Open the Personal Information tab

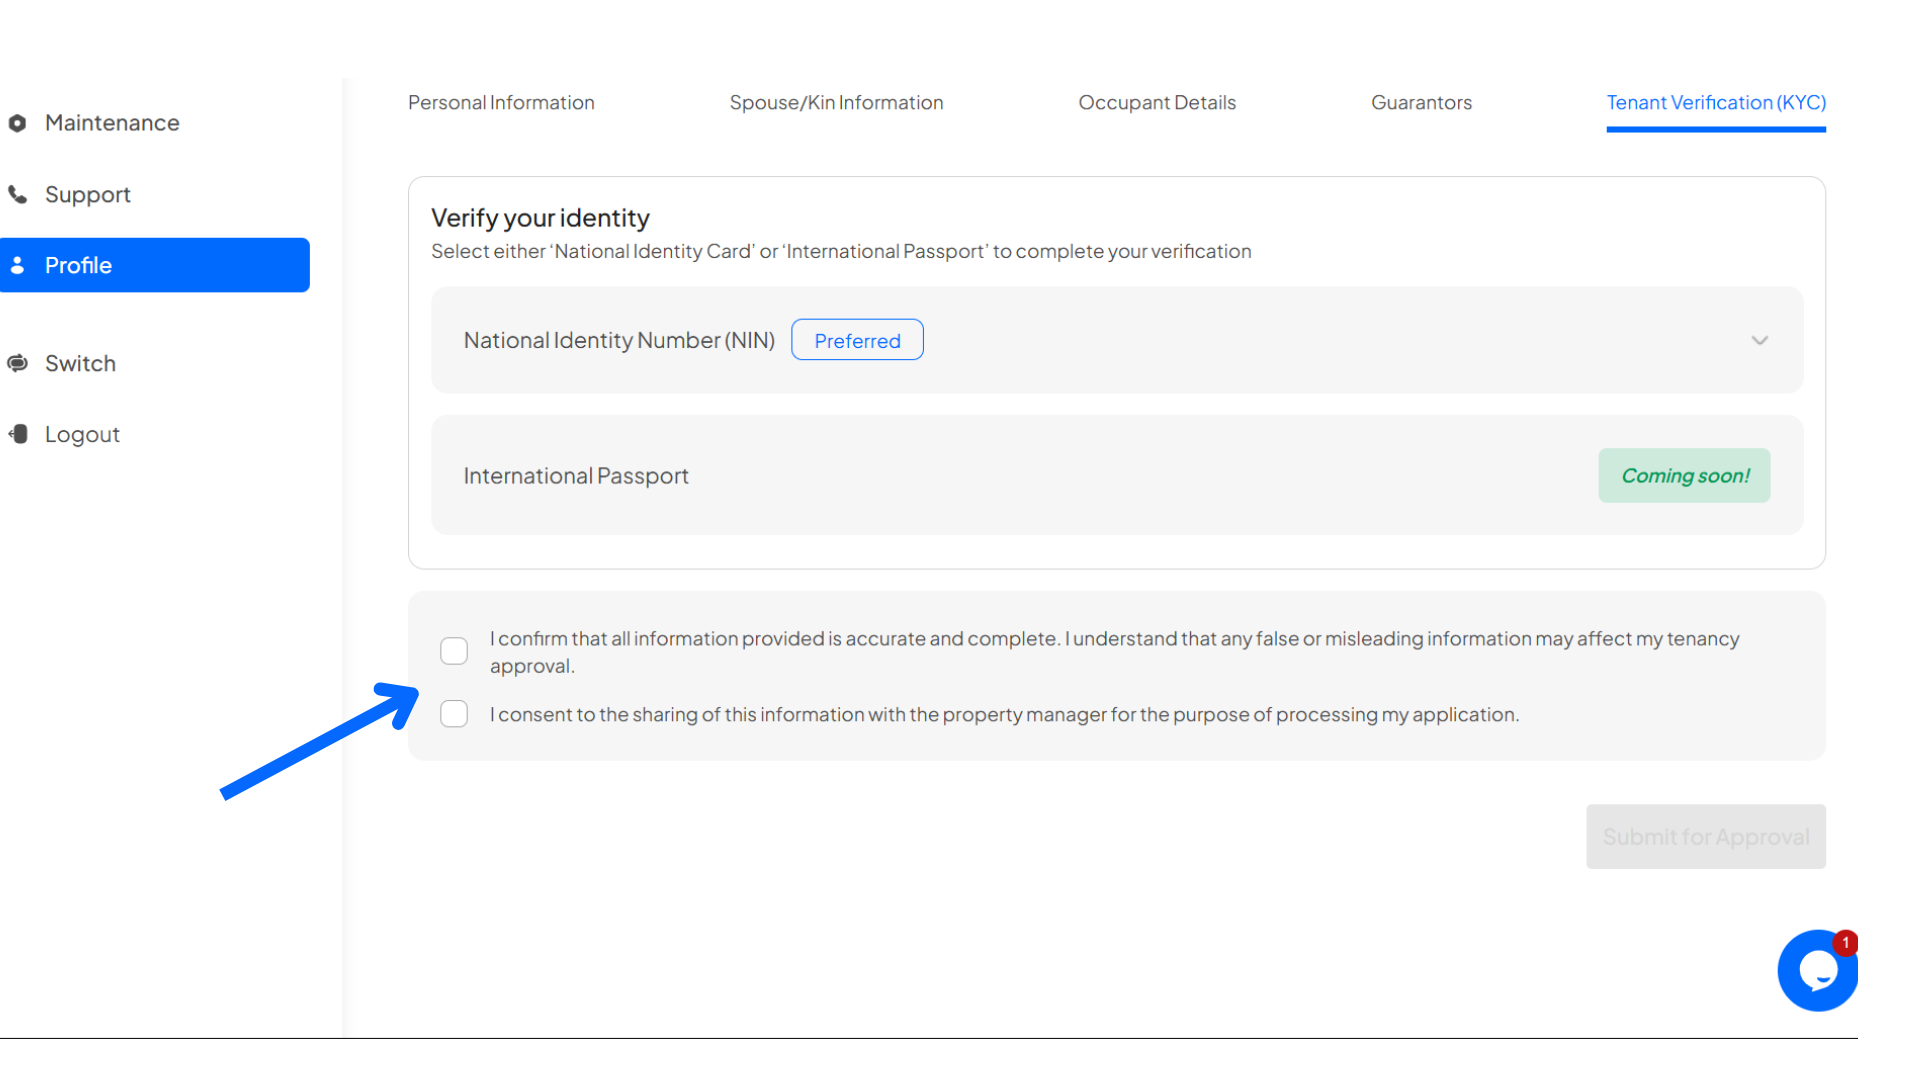[501, 103]
